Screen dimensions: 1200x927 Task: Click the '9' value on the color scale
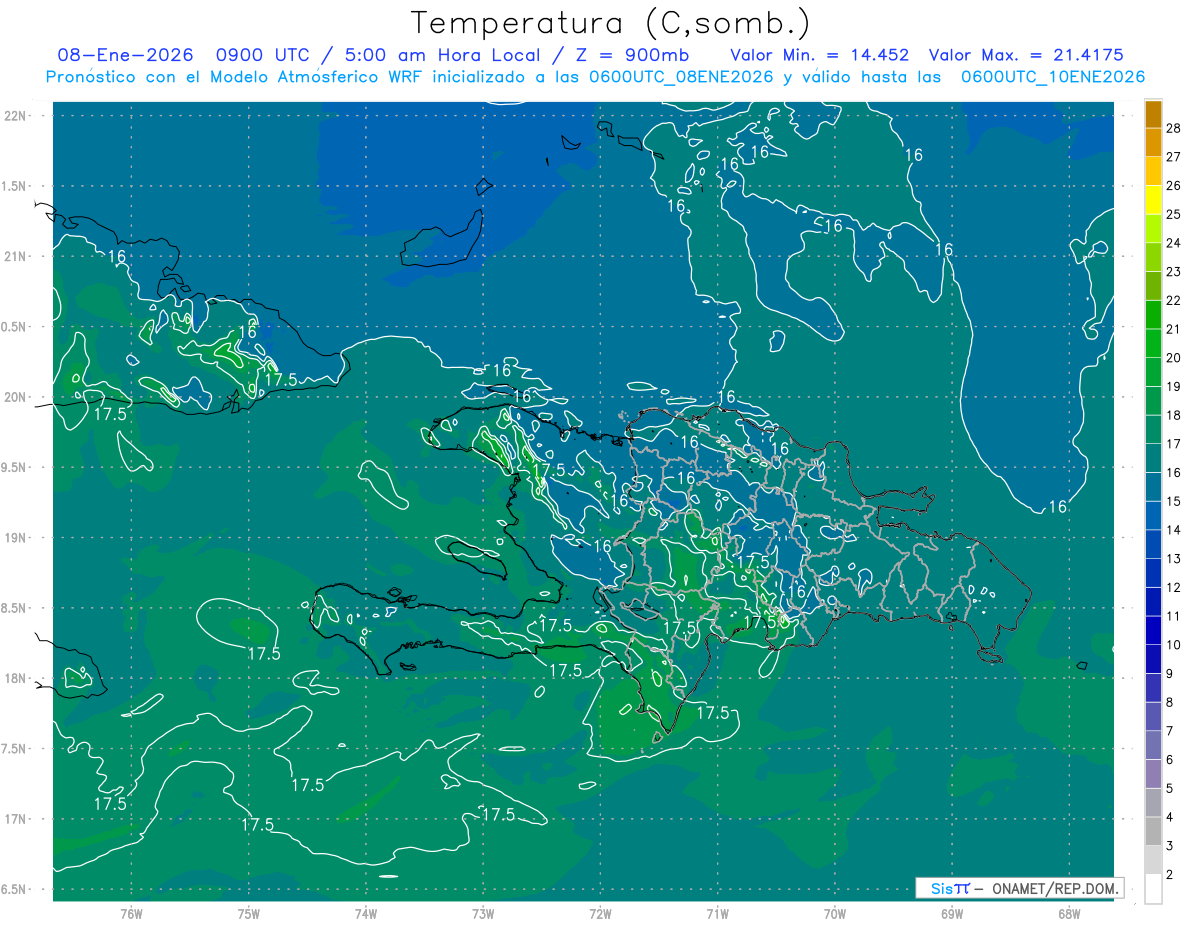coord(1171,673)
